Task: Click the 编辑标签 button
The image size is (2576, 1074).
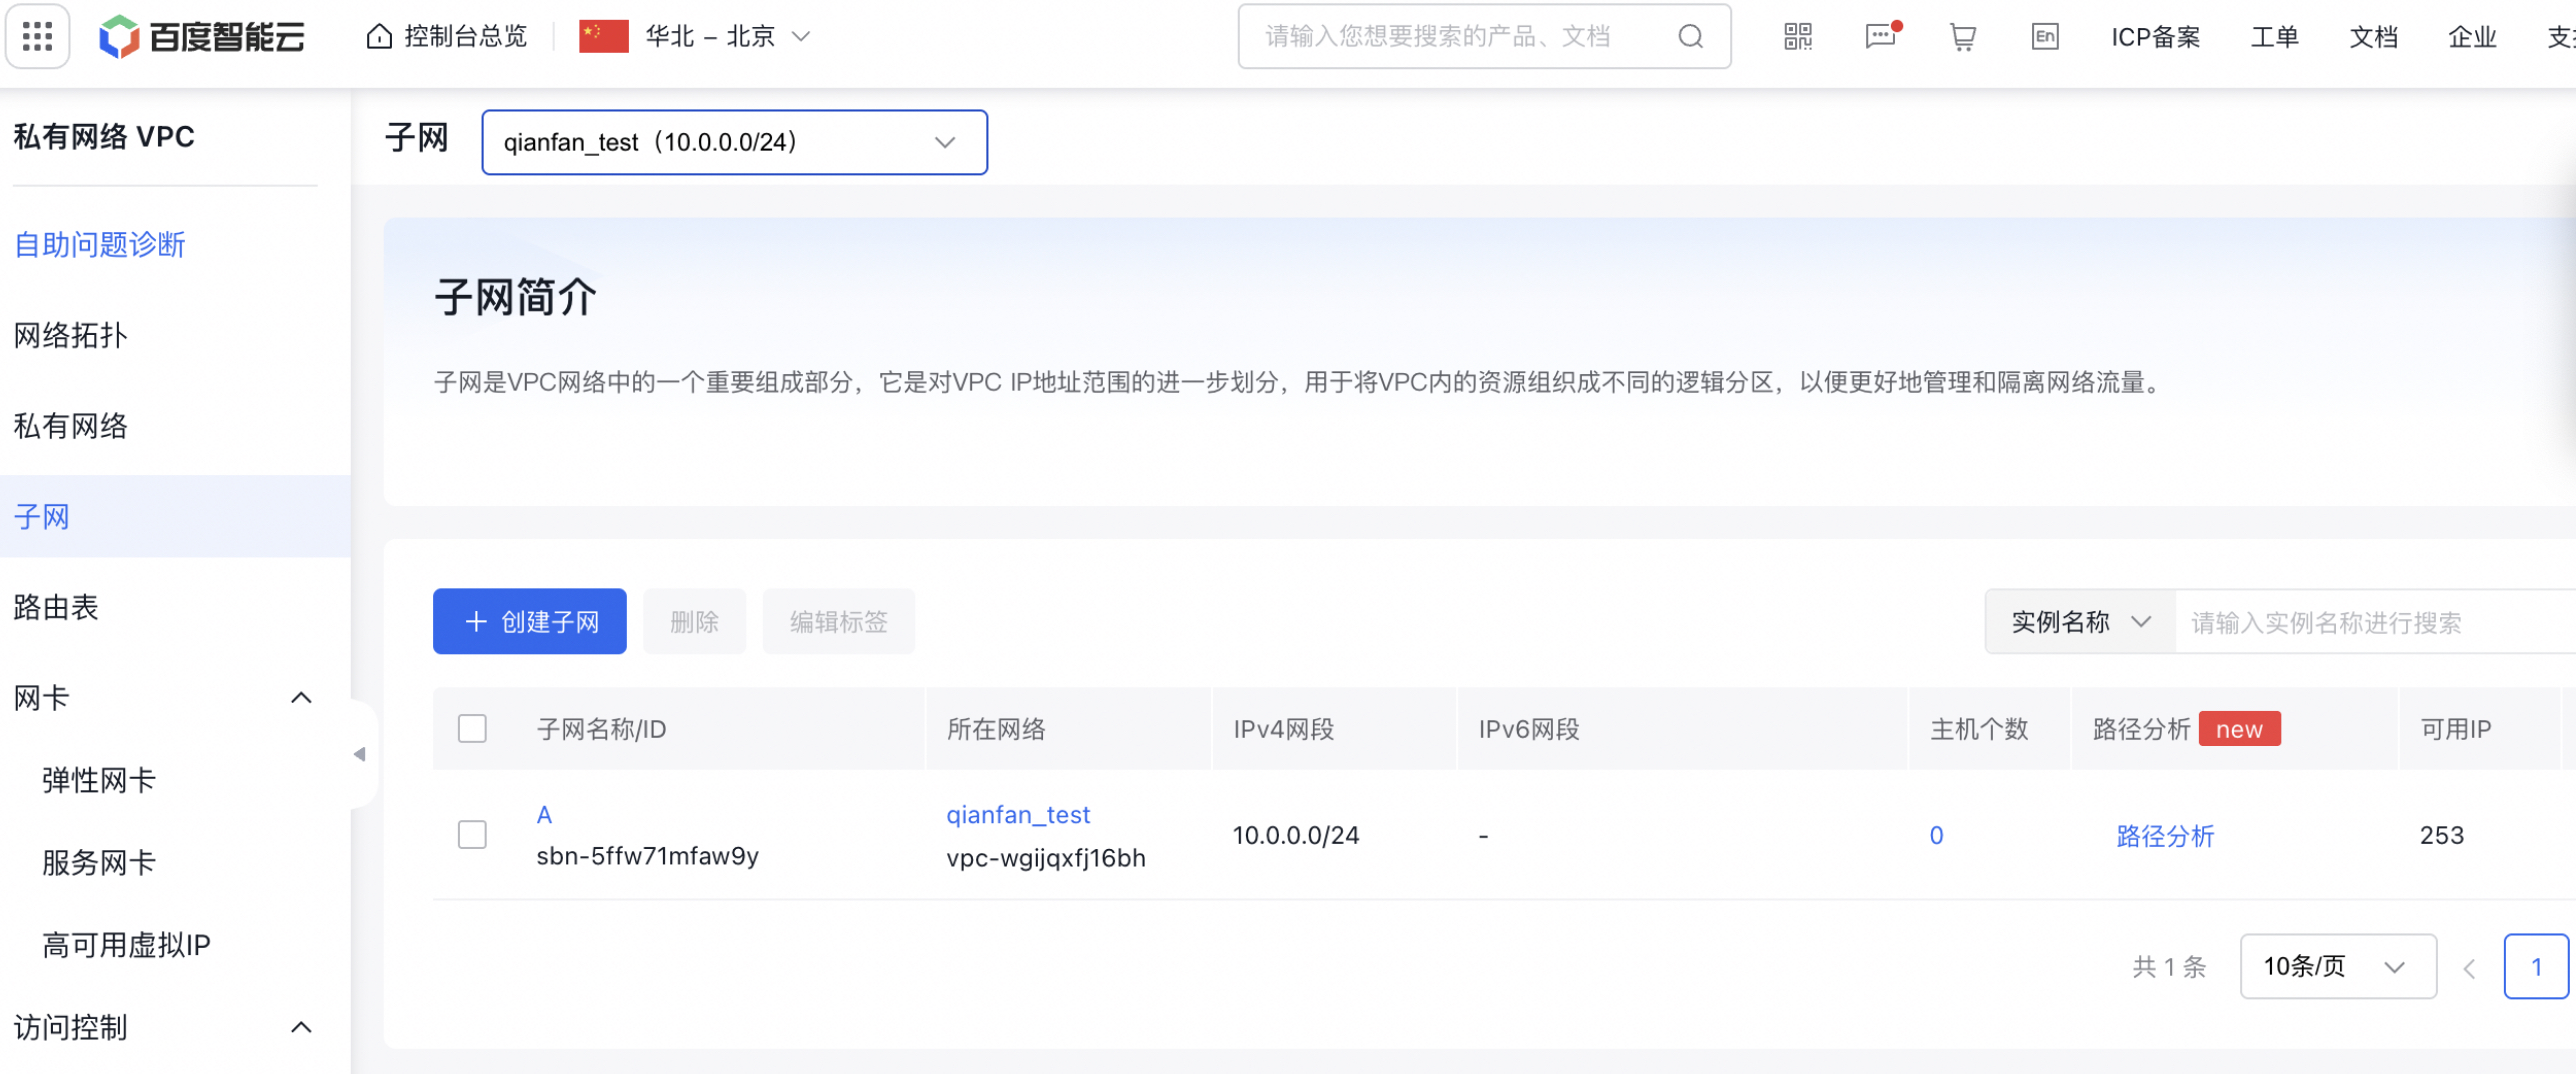Action: tap(839, 622)
